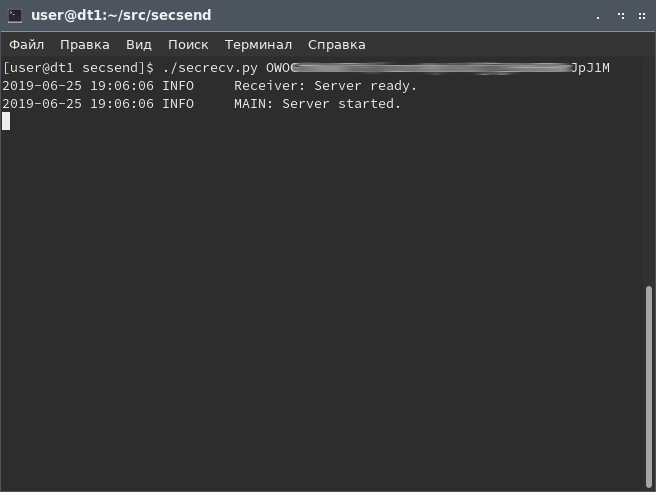Click the terminal icon in the title bar
The height and width of the screenshot is (492, 656).
pyautogui.click(x=15, y=15)
